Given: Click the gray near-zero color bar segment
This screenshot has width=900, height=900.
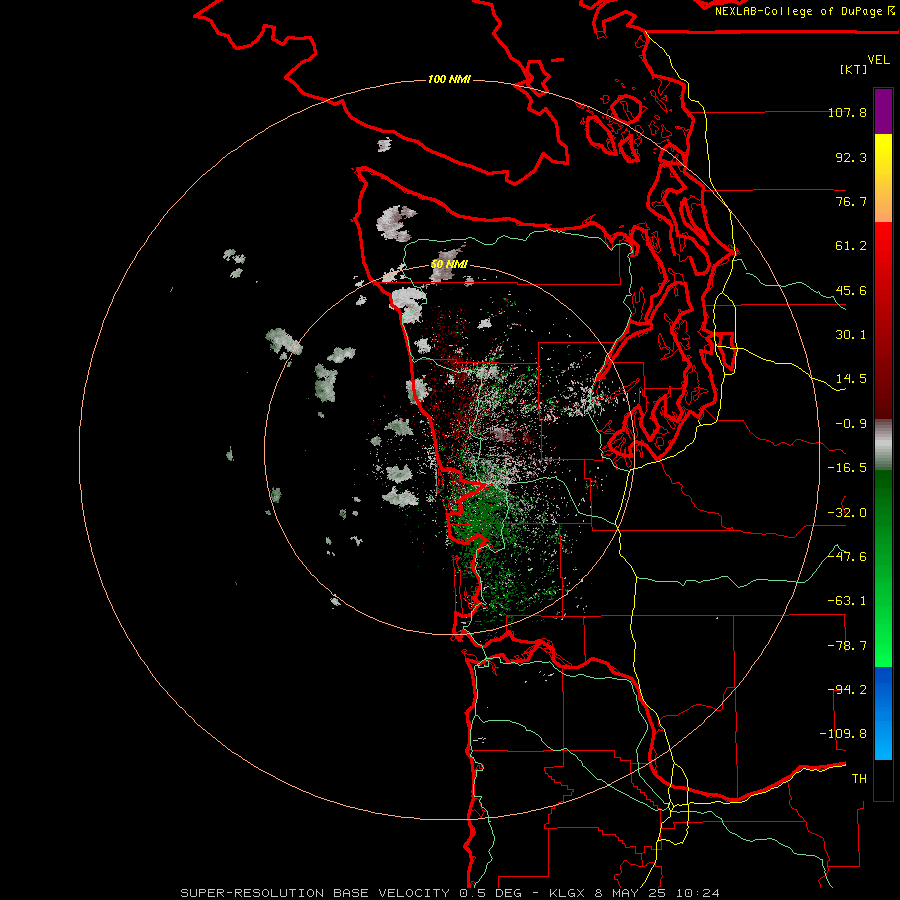Looking at the screenshot, I should pyautogui.click(x=883, y=445).
